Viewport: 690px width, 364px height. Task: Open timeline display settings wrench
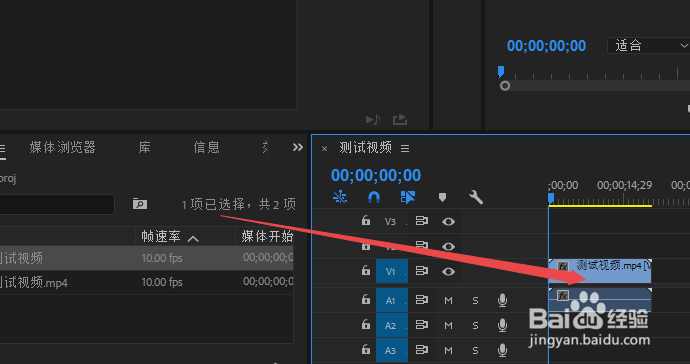476,197
